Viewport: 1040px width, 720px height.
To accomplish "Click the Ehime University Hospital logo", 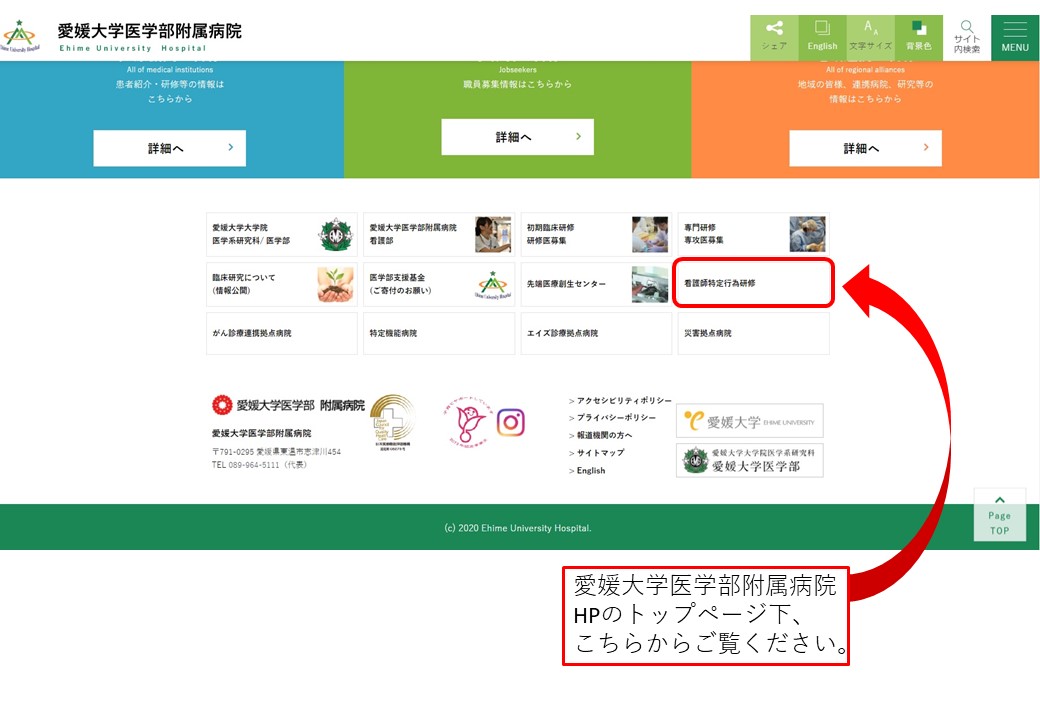I will click(121, 36).
